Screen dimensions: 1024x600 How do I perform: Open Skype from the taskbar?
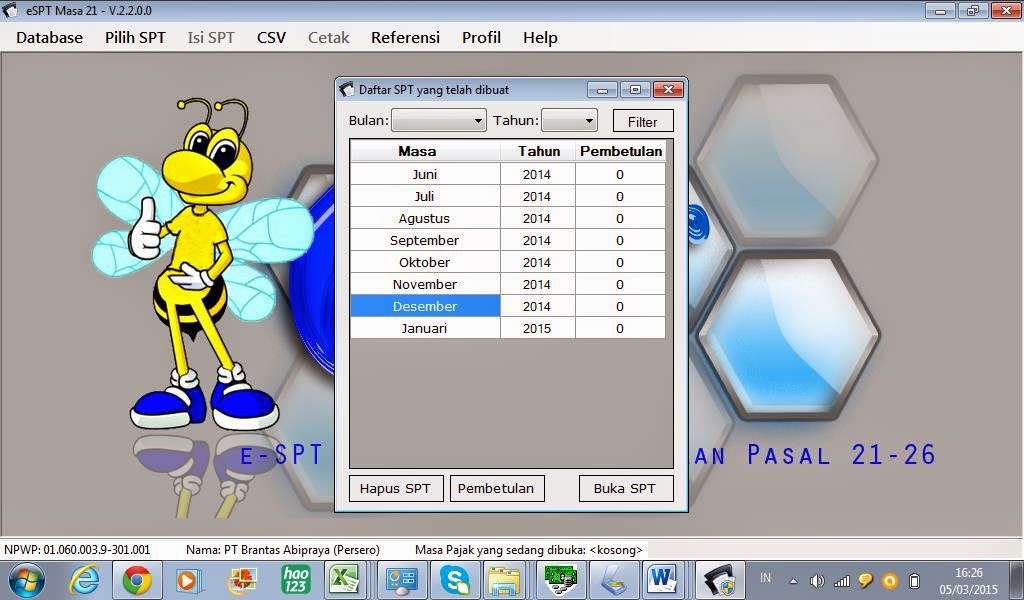click(456, 579)
